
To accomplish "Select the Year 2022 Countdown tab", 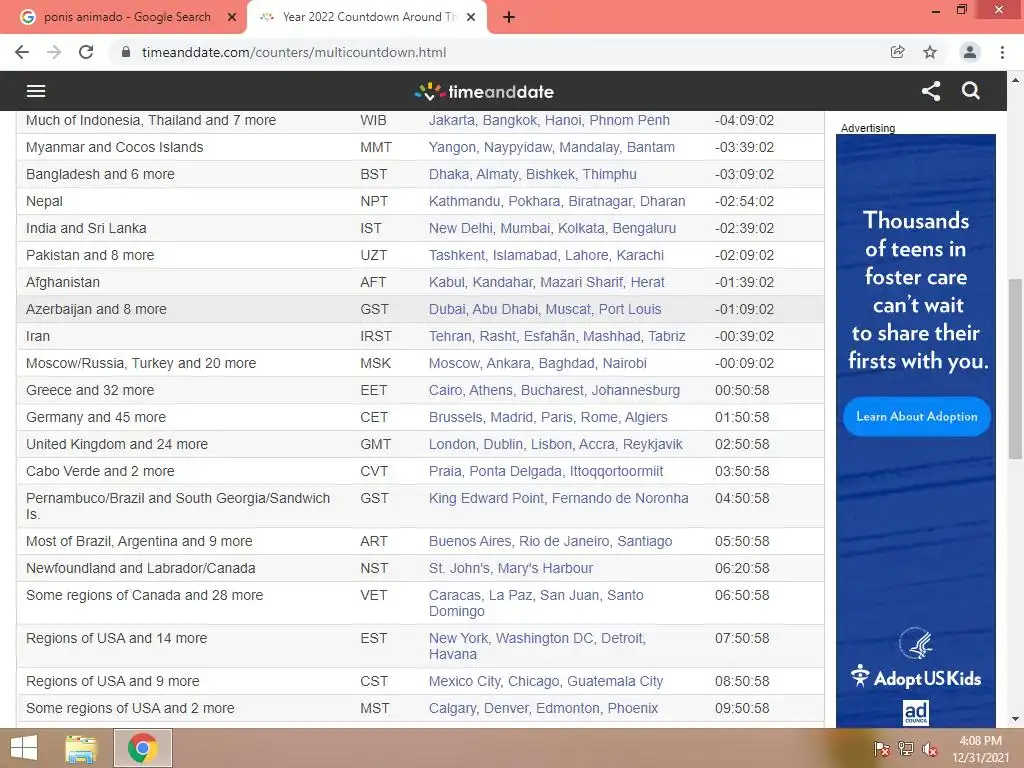I will point(366,18).
